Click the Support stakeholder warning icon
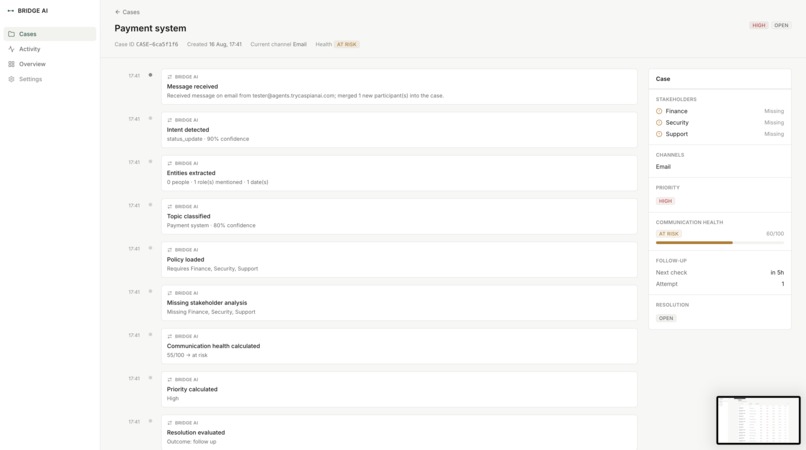 [659, 134]
